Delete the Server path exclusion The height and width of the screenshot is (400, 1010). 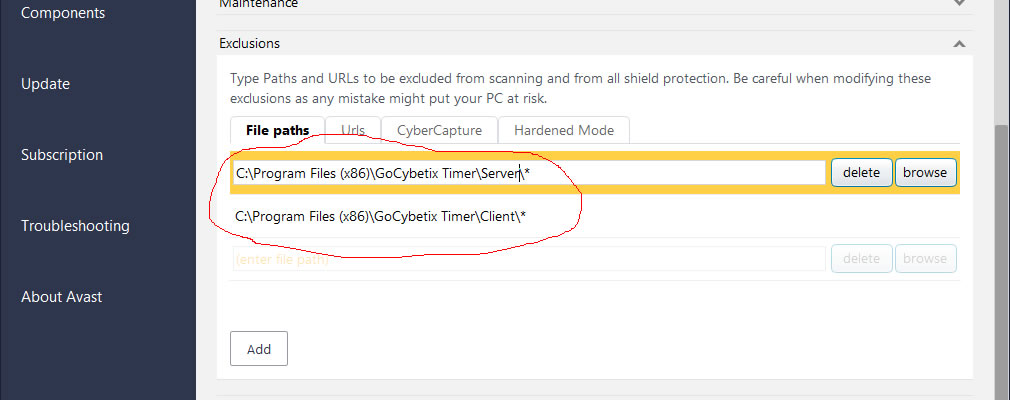pyautogui.click(x=861, y=173)
